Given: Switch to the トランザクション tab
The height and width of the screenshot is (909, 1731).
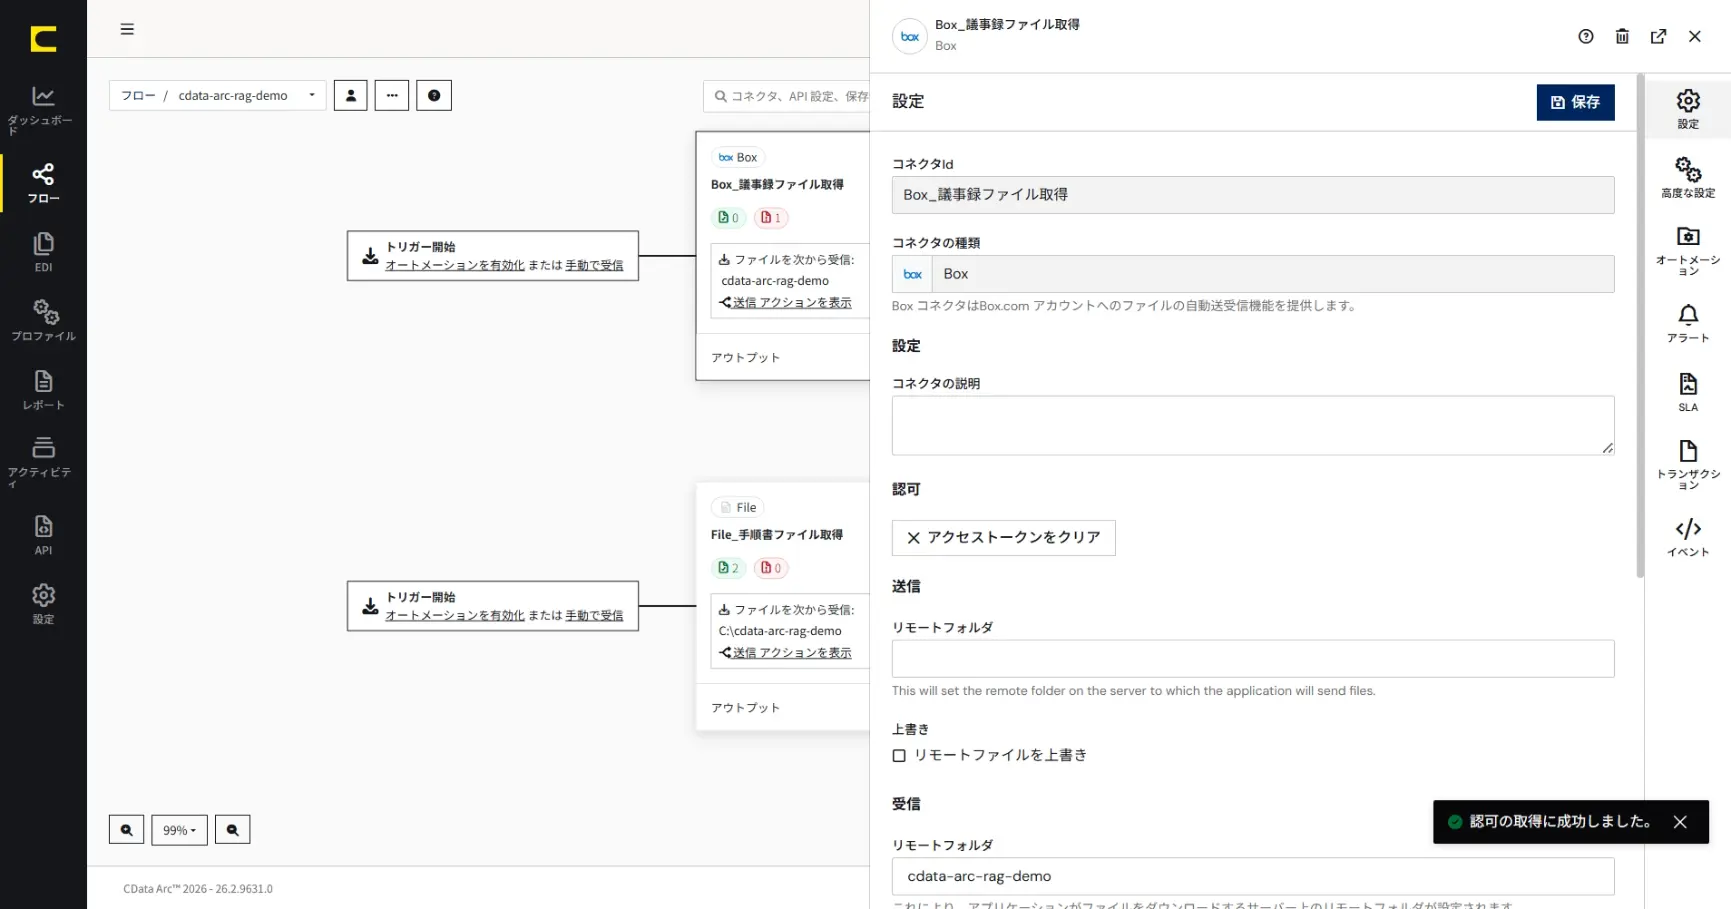Looking at the screenshot, I should (1688, 465).
